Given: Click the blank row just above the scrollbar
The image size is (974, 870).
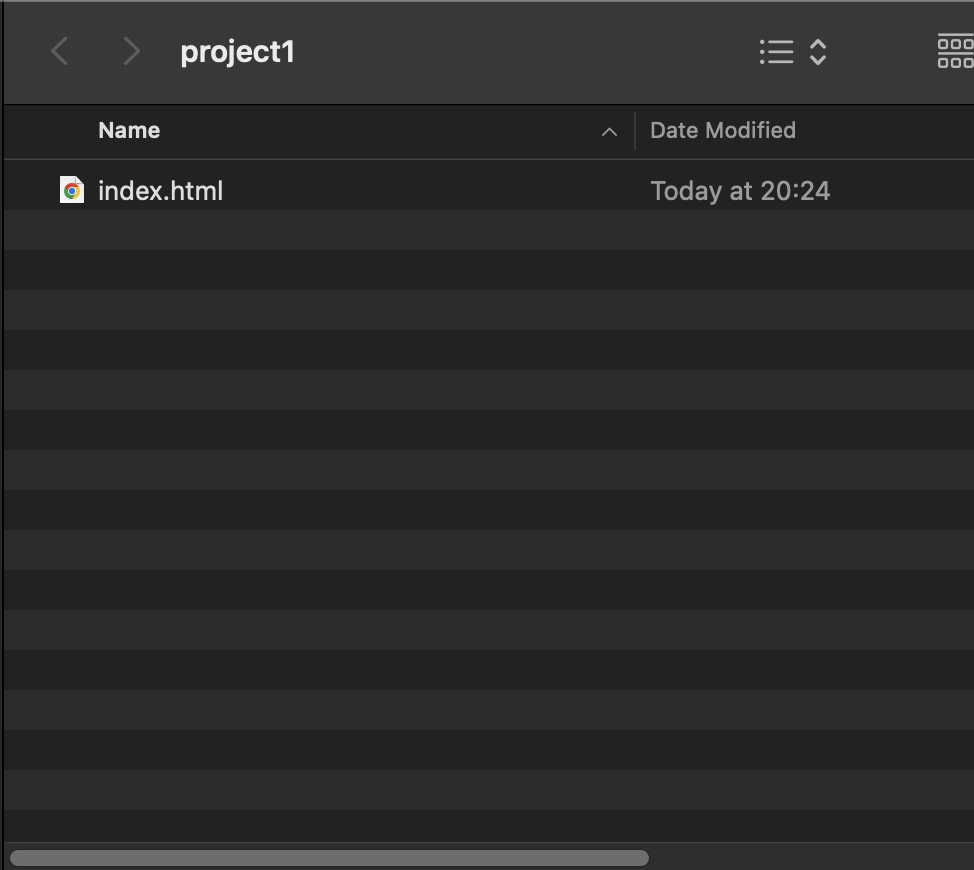Looking at the screenshot, I should click(x=489, y=826).
